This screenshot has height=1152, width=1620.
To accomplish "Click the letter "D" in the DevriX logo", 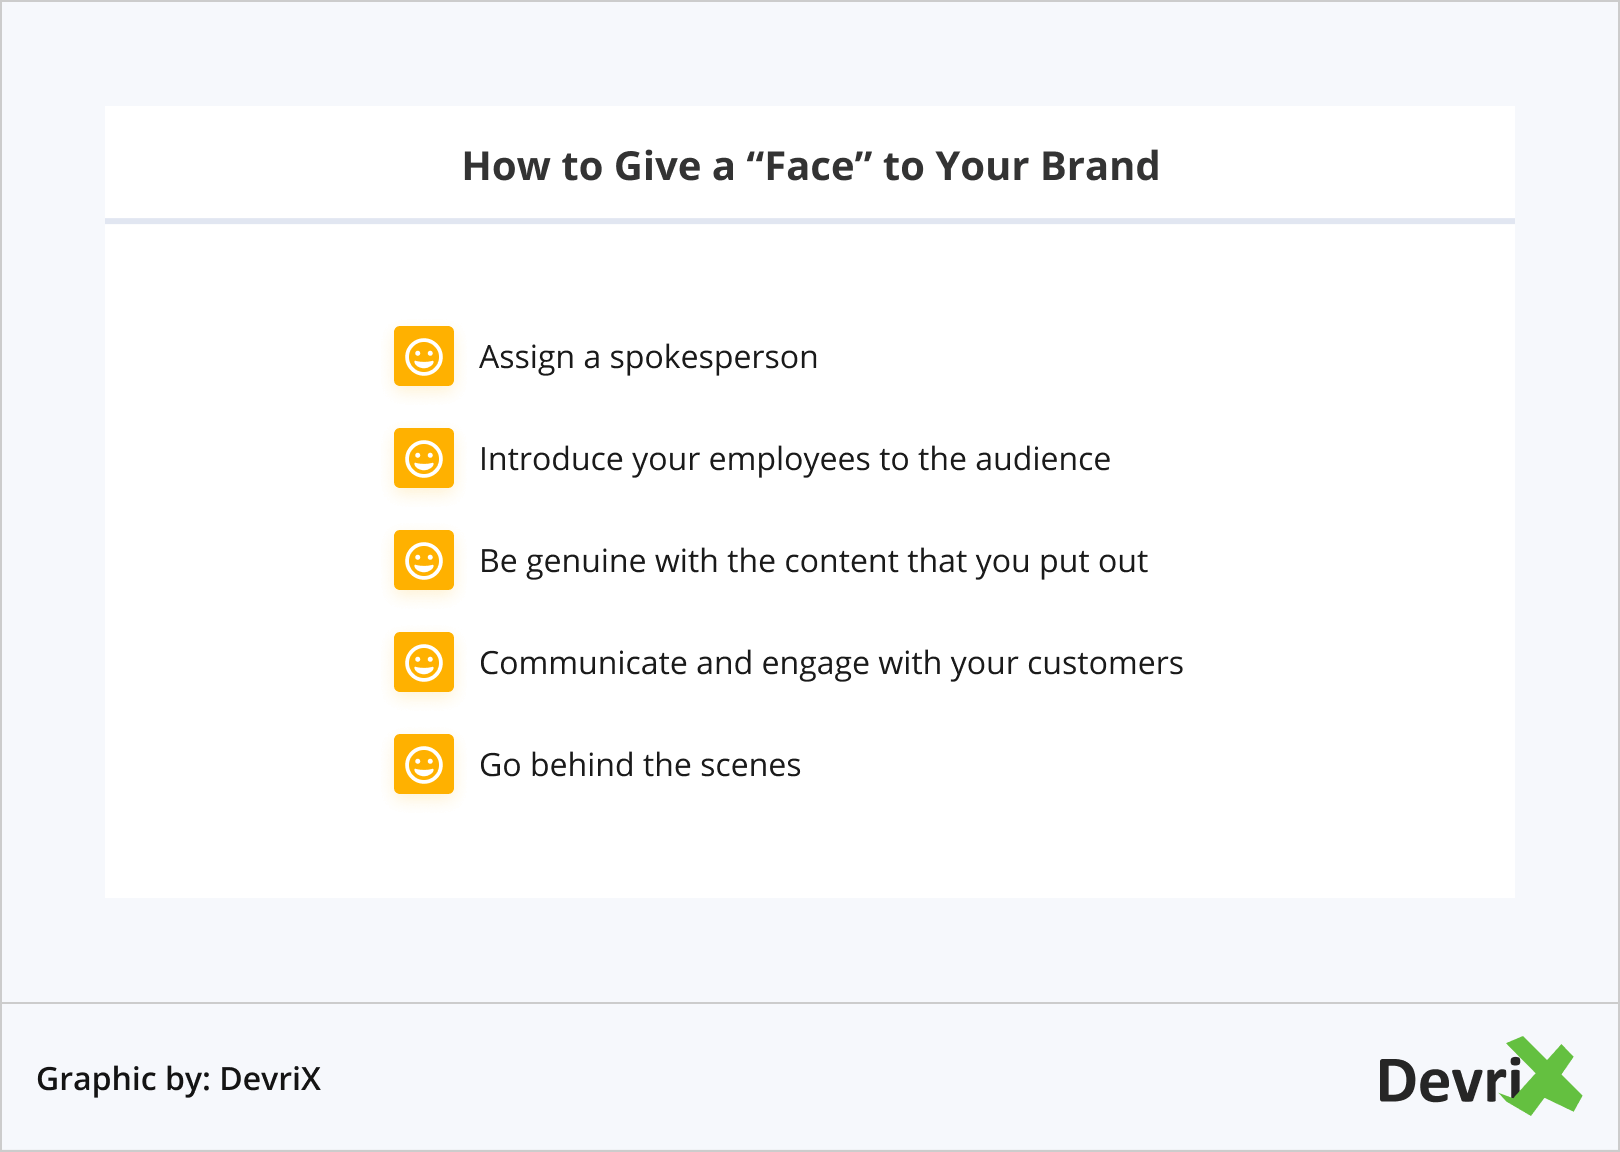I will tap(1398, 1081).
